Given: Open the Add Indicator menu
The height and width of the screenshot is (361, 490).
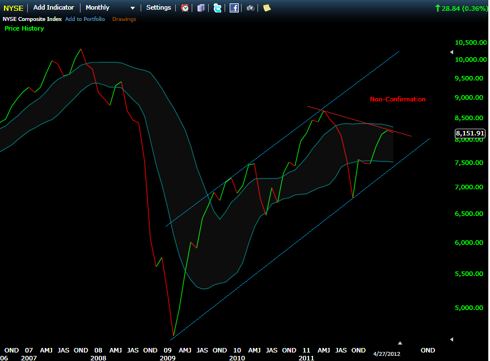Looking at the screenshot, I should click(53, 7).
